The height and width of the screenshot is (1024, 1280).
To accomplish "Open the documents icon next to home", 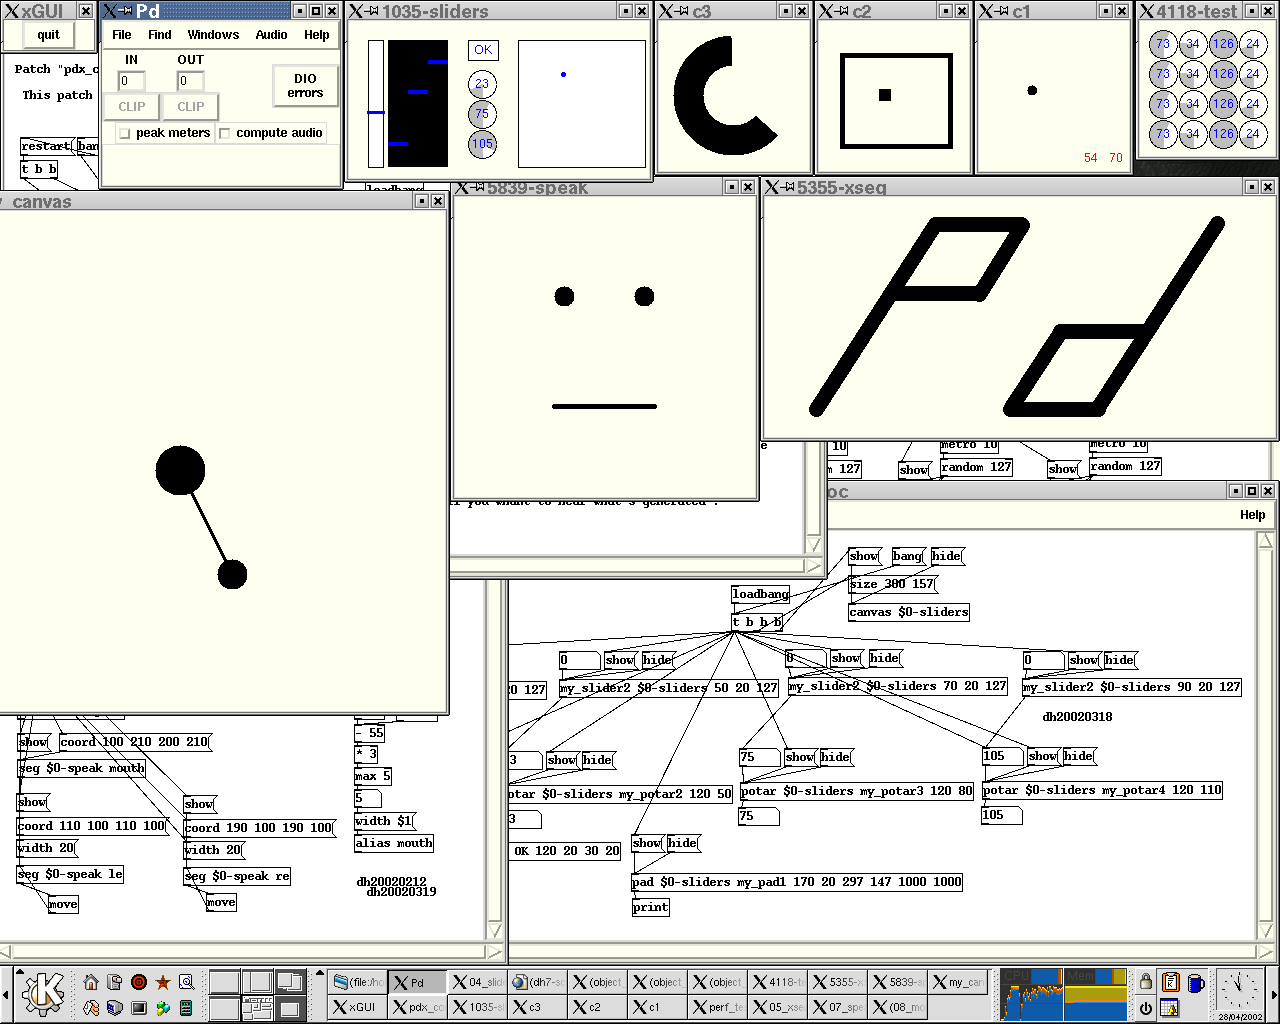I will tap(114, 982).
